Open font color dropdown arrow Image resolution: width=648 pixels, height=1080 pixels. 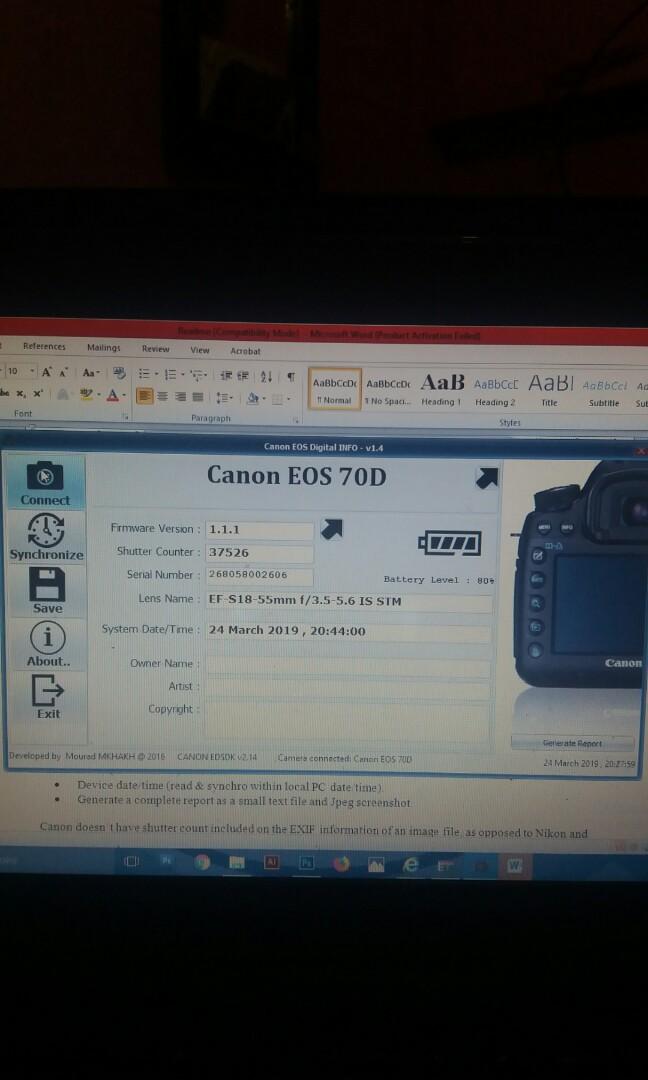click(x=124, y=395)
